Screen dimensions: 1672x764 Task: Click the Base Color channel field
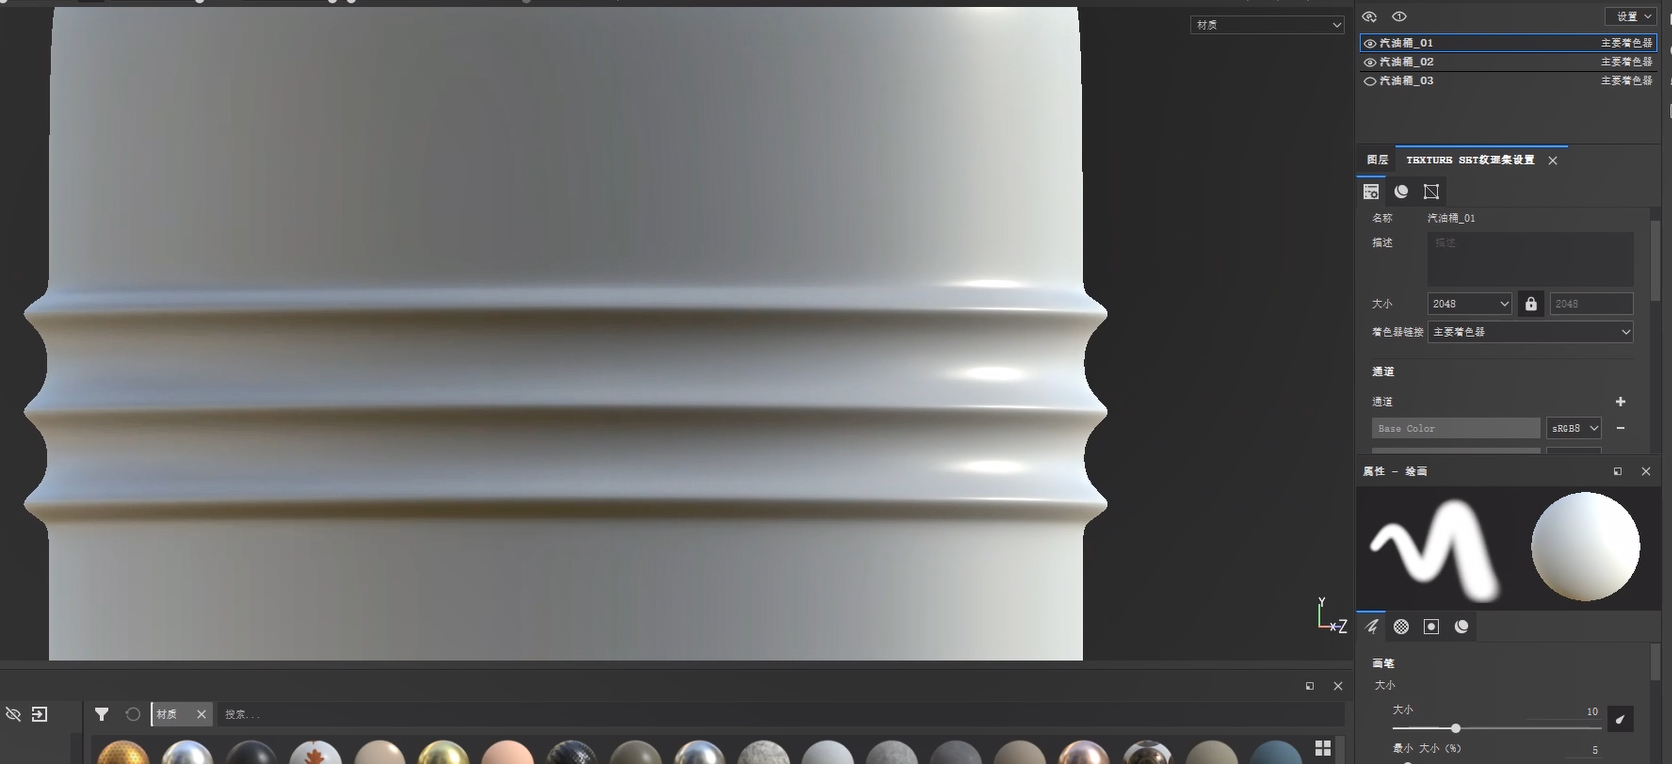coord(1456,428)
